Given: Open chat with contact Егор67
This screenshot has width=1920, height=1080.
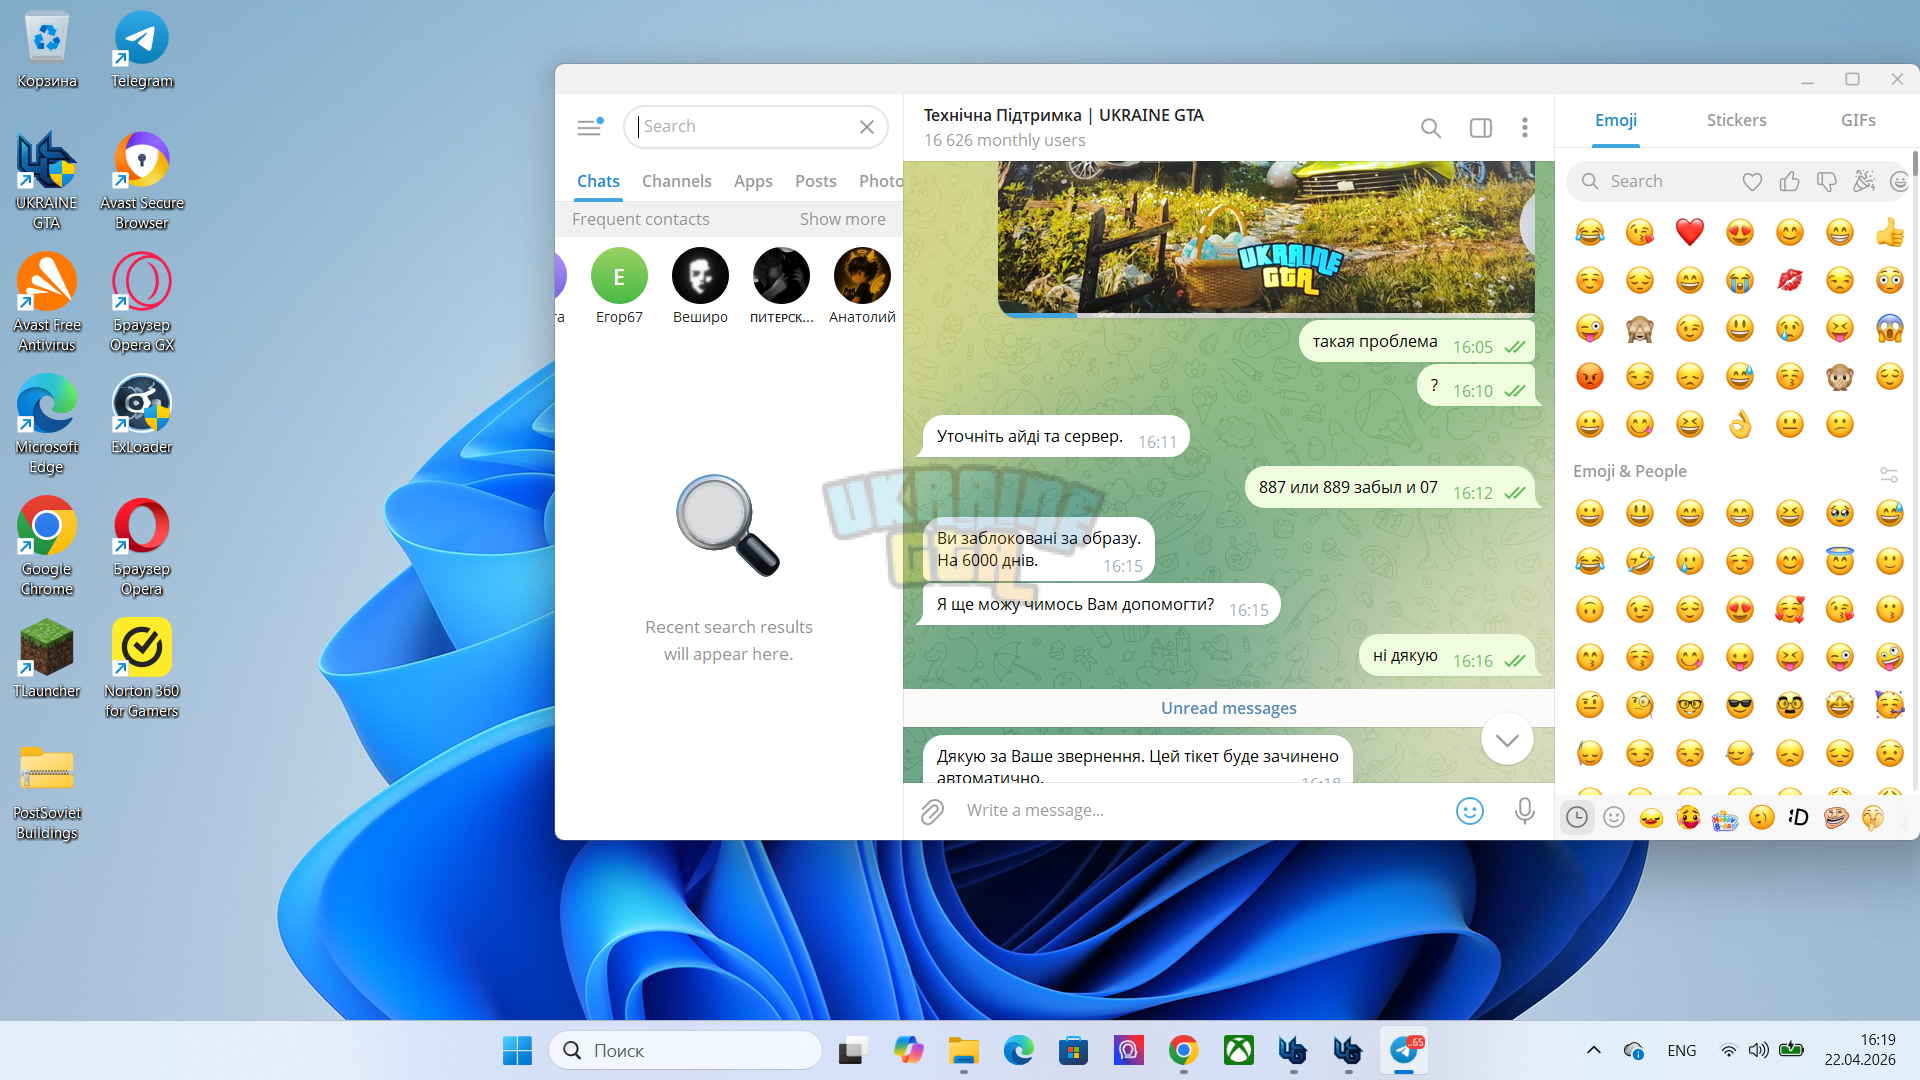Looking at the screenshot, I should (x=619, y=286).
